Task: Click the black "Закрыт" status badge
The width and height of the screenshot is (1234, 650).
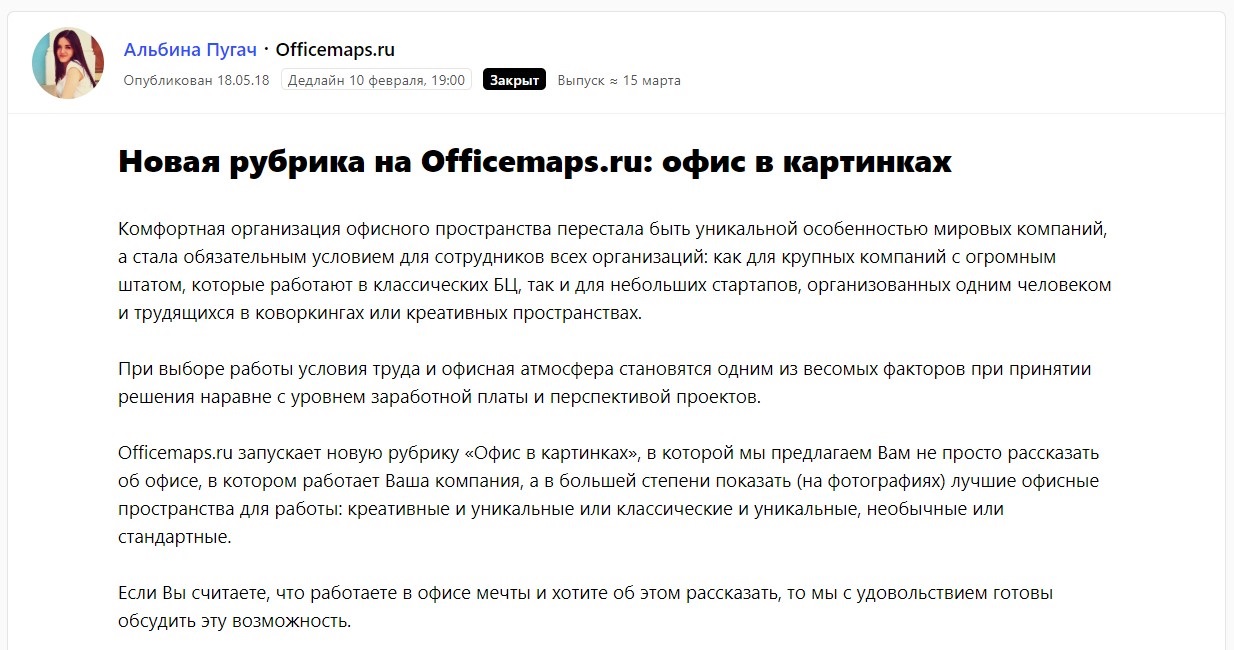Action: (514, 80)
